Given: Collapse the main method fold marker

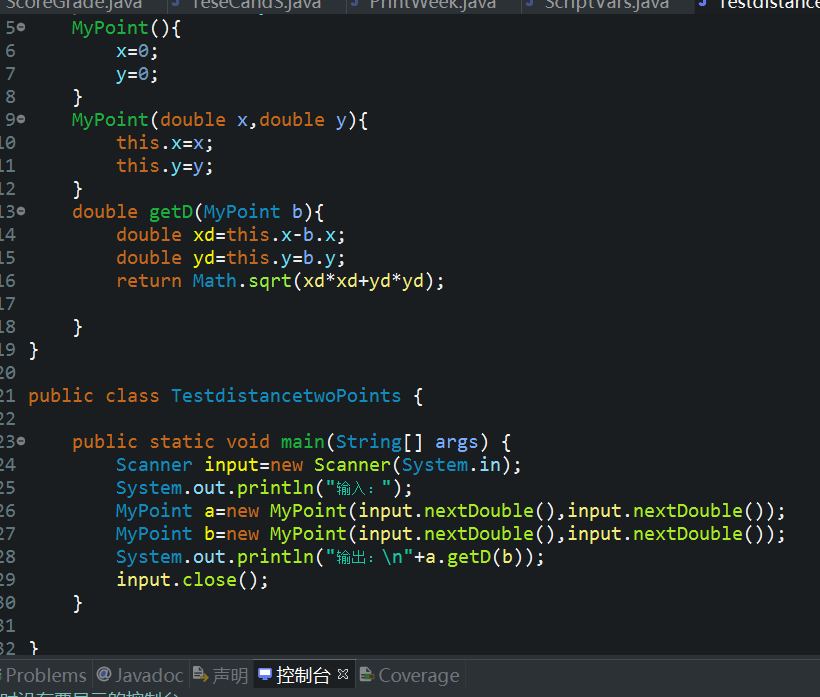Looking at the screenshot, I should [x=21, y=441].
